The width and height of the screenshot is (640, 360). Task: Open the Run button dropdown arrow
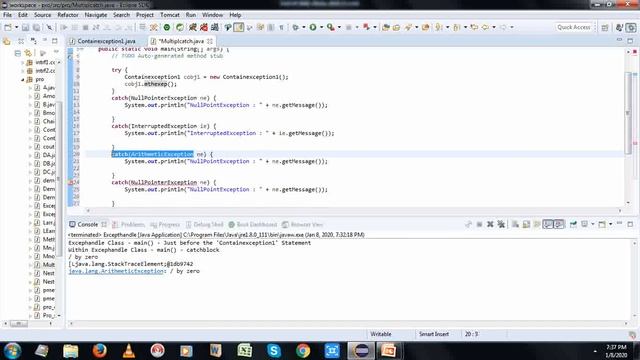(321, 27)
